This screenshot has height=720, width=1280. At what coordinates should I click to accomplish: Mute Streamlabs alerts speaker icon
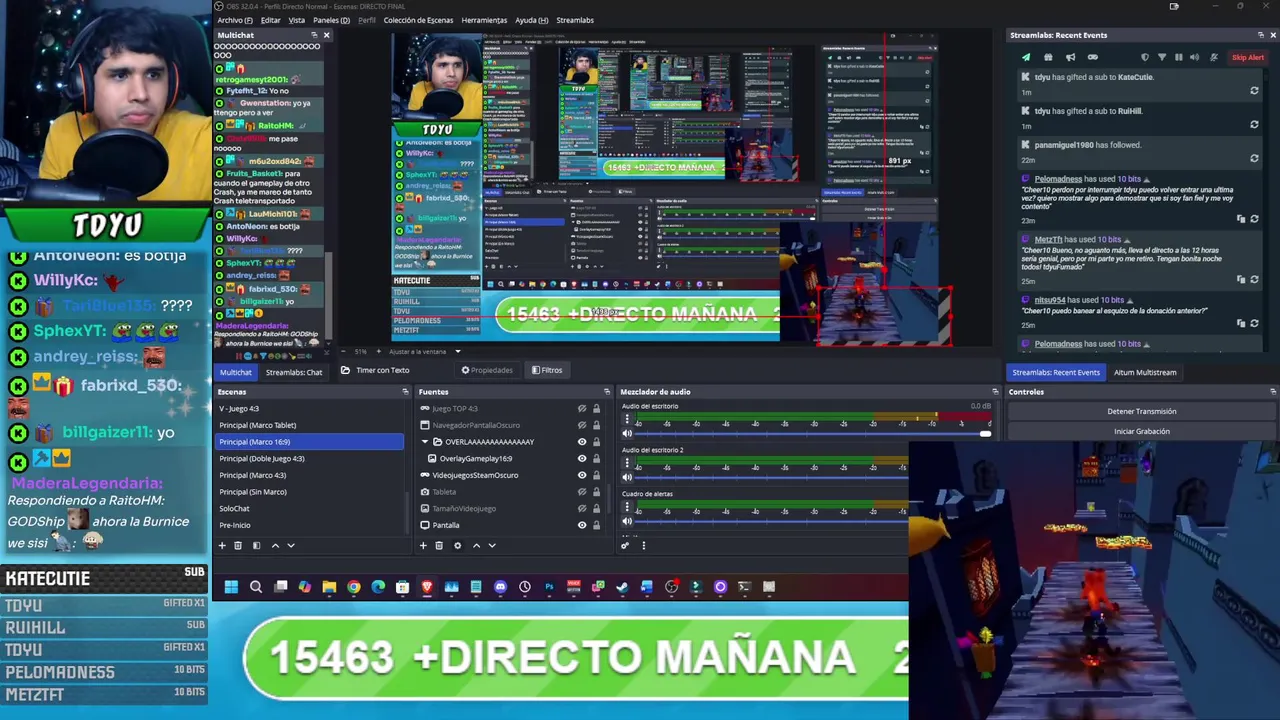(1195, 57)
